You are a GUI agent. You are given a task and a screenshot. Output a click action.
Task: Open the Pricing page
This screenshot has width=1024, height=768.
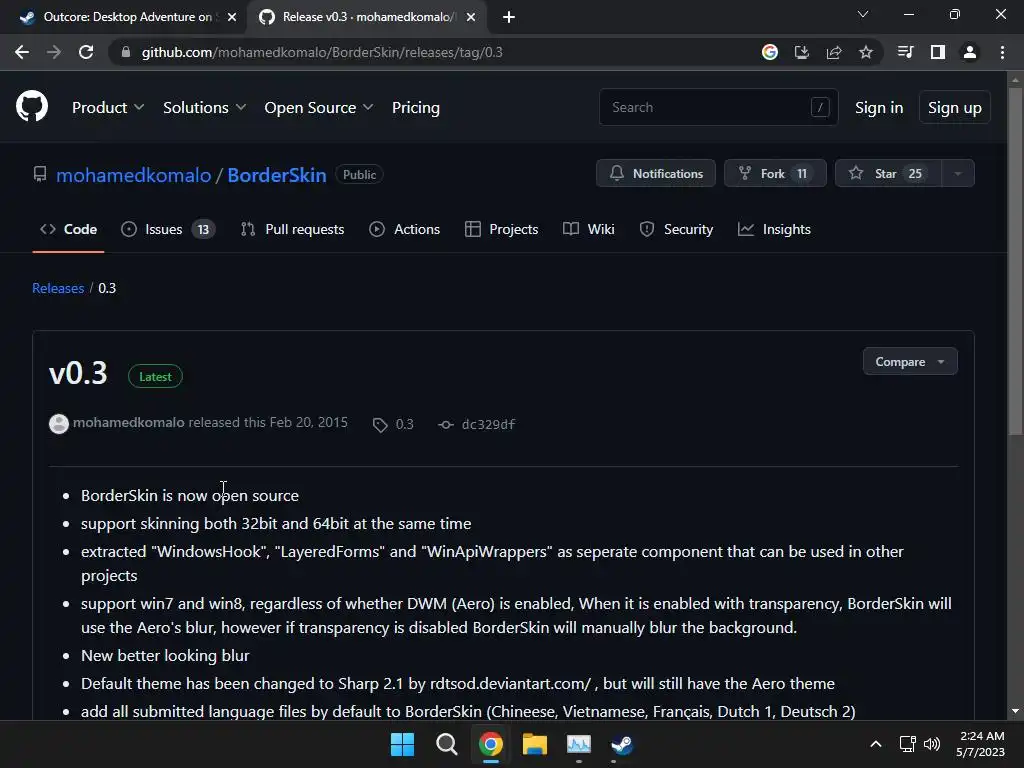tap(415, 108)
